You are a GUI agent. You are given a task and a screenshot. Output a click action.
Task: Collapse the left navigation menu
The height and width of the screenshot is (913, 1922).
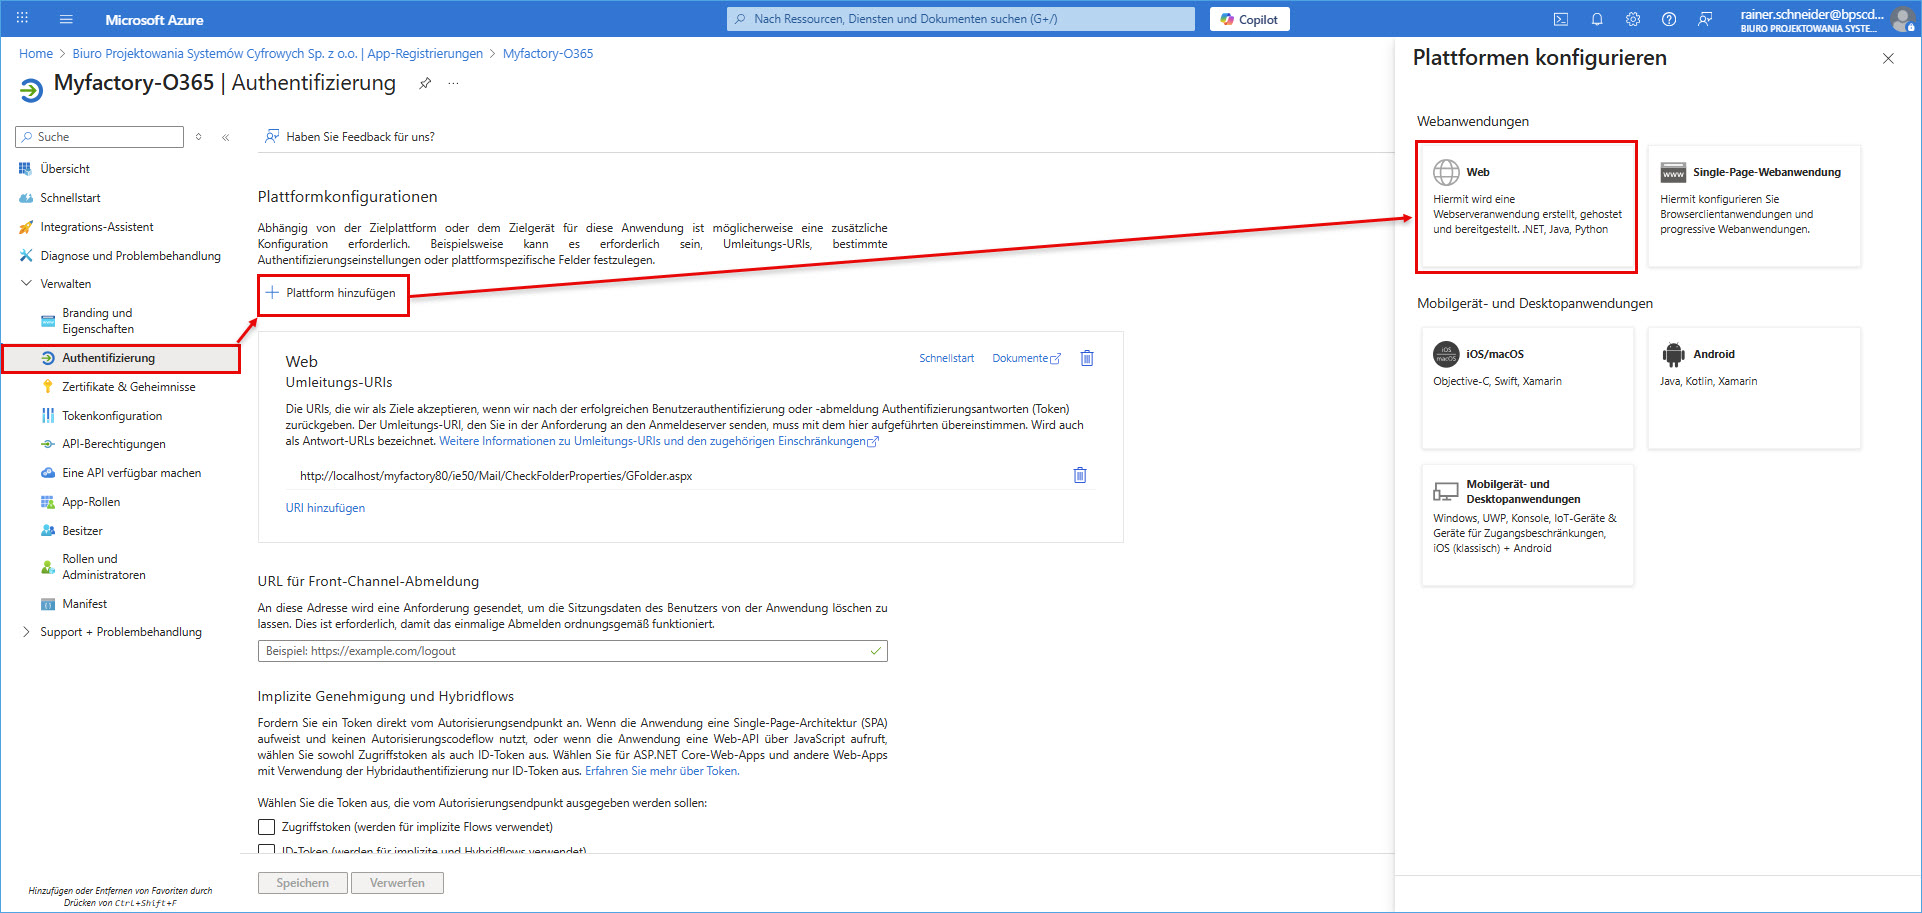[x=226, y=137]
